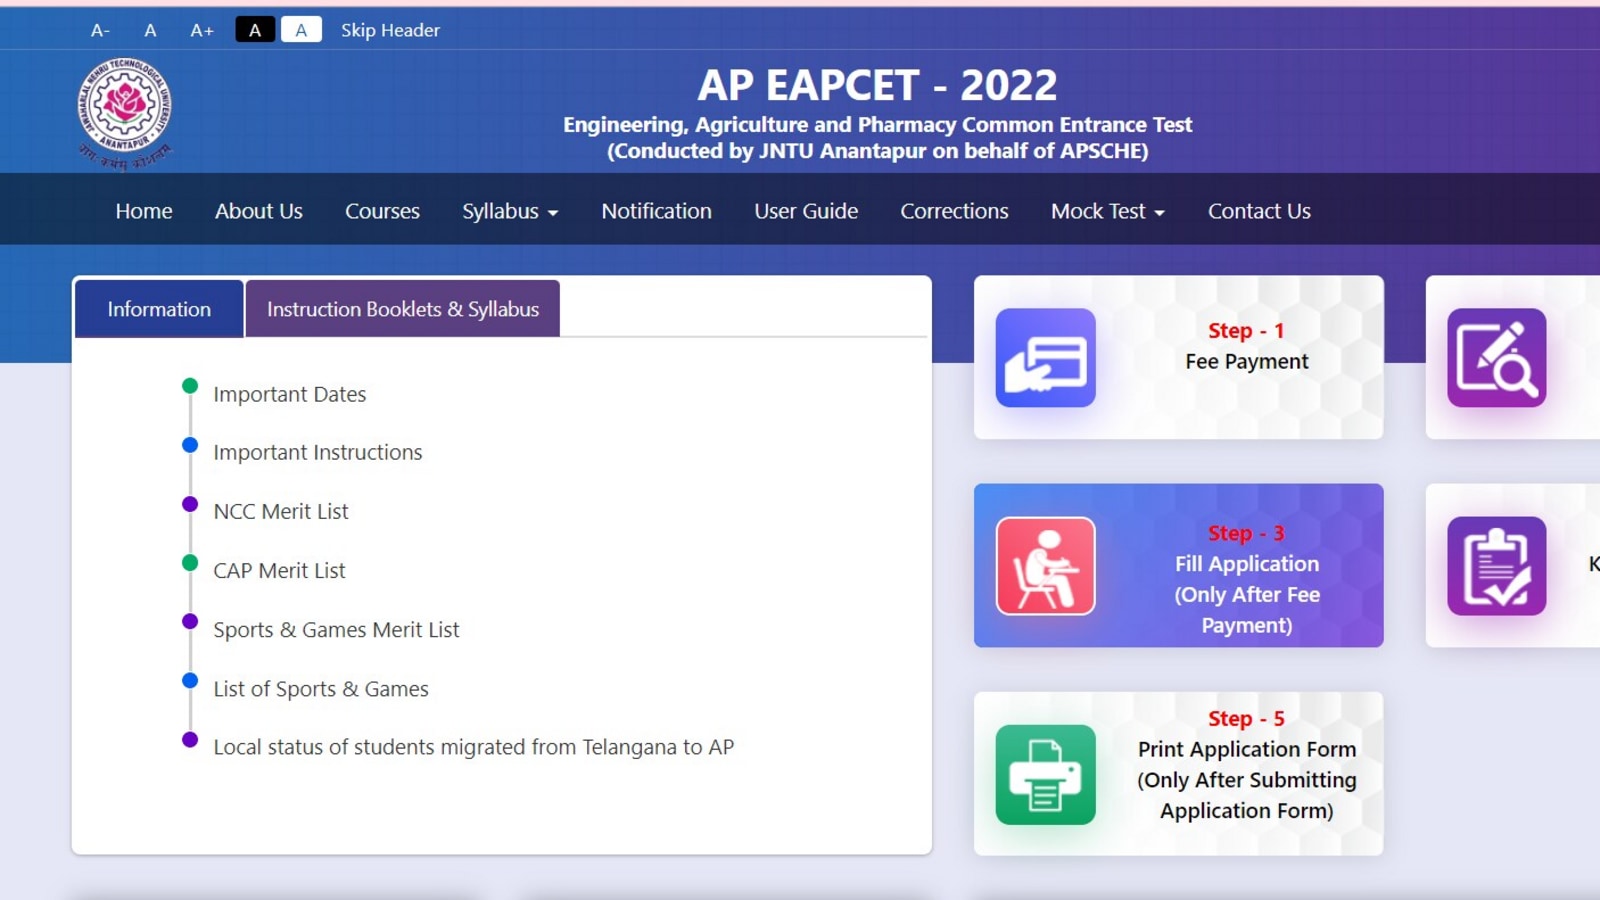Image resolution: width=1600 pixels, height=900 pixels.
Task: Reset font size with the plain A beside A-
Action: pos(150,30)
